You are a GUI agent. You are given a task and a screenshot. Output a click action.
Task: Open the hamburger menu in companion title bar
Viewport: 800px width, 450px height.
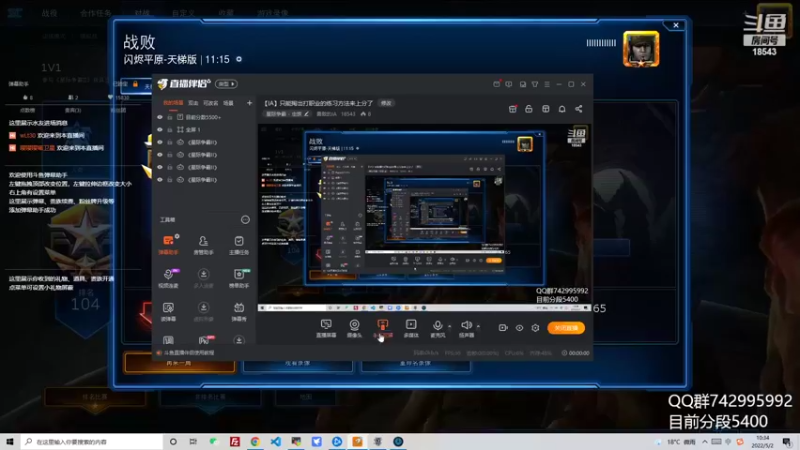pyautogui.click(x=546, y=84)
